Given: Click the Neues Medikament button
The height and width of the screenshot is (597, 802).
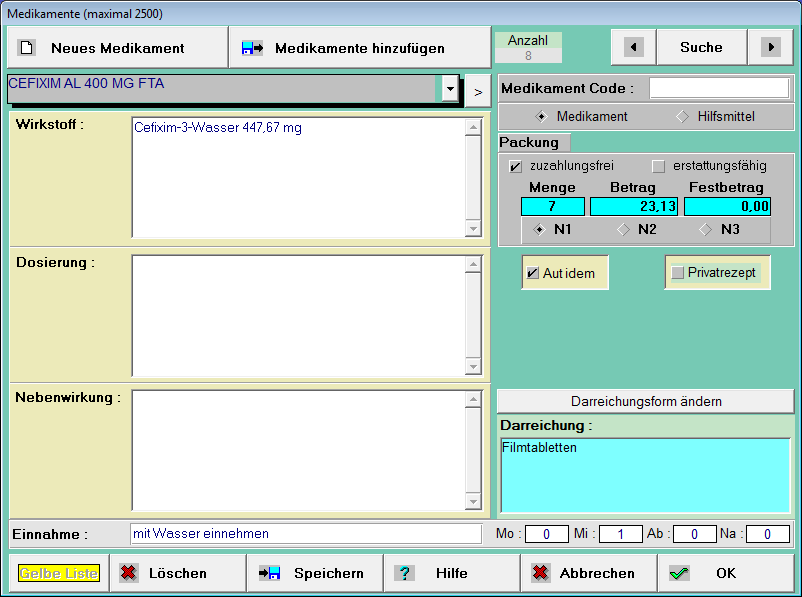Looking at the screenshot, I should click(117, 48).
